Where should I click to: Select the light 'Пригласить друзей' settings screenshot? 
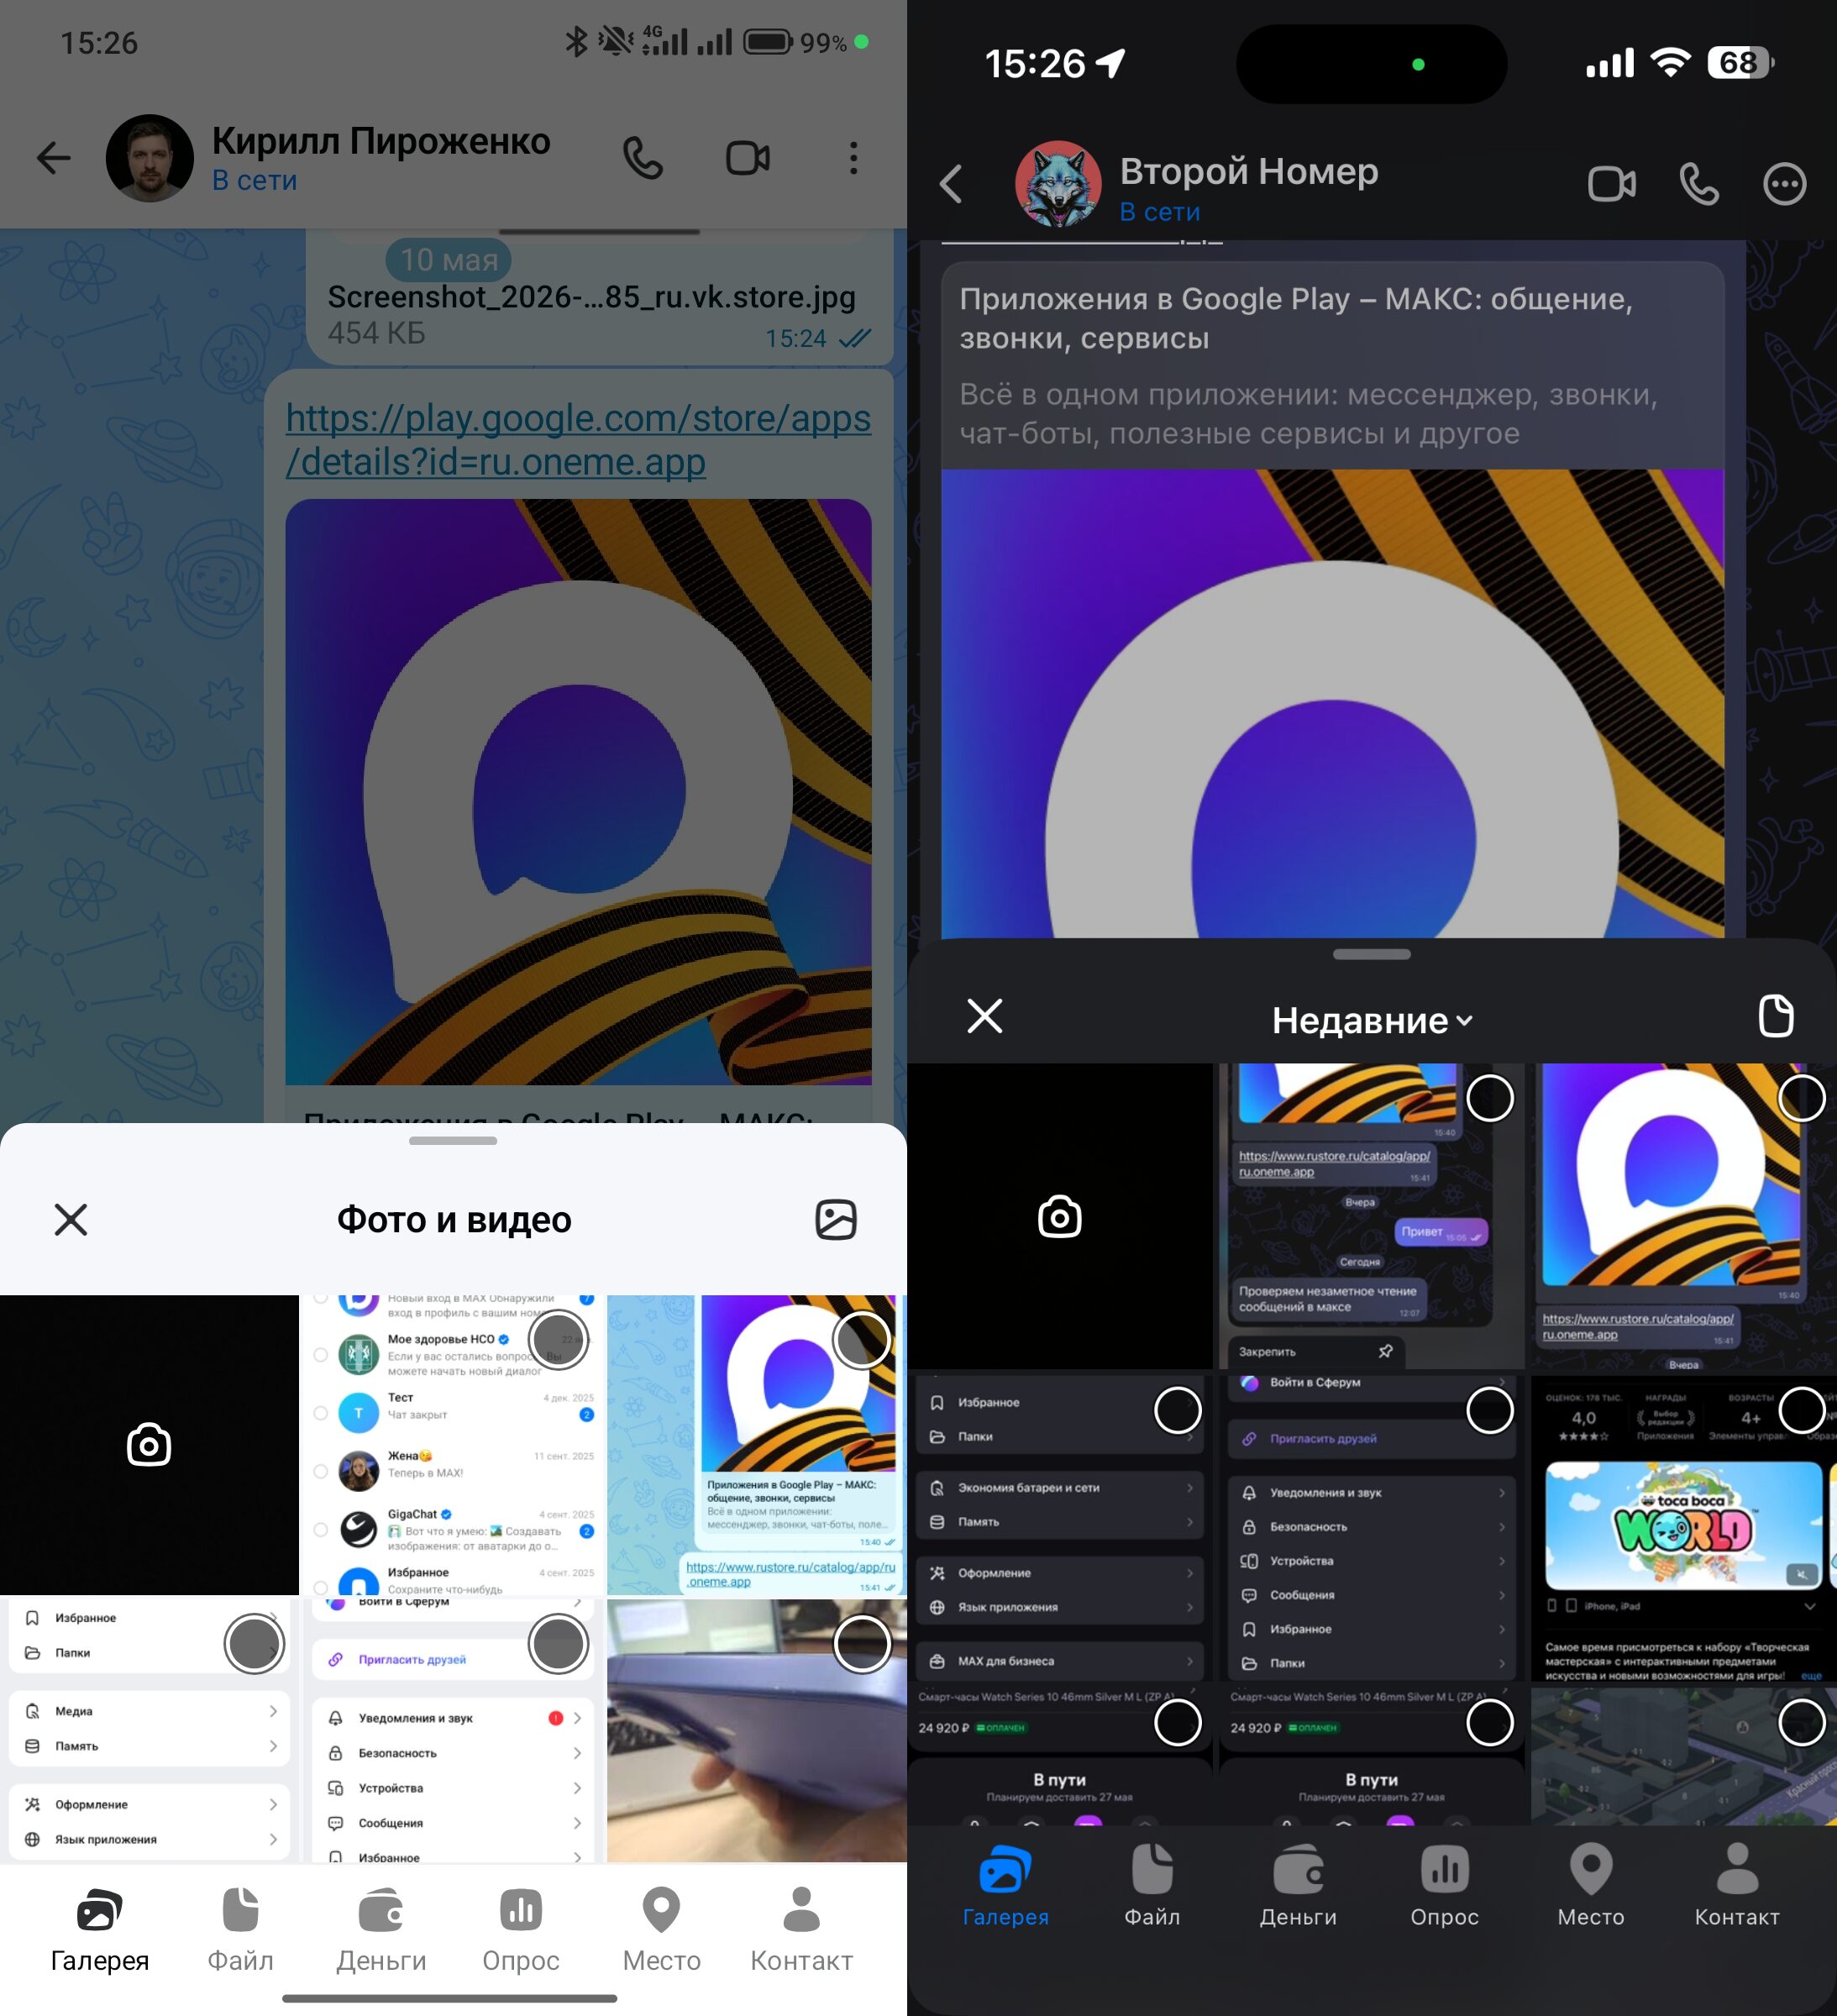[558, 1643]
